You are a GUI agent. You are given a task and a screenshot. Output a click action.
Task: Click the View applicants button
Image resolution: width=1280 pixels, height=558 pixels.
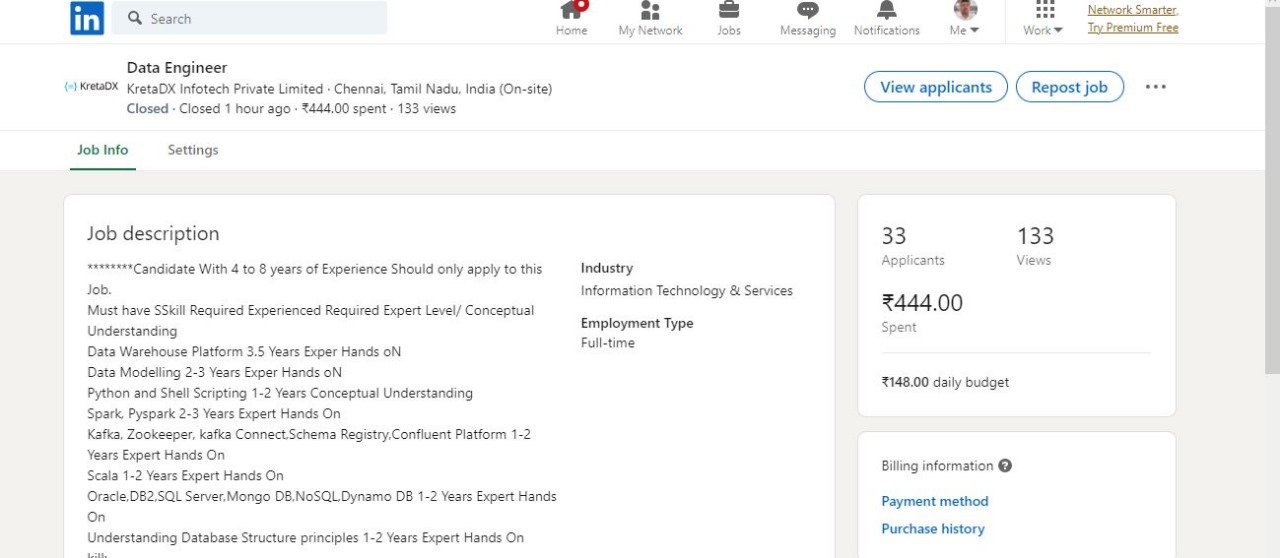(x=935, y=87)
